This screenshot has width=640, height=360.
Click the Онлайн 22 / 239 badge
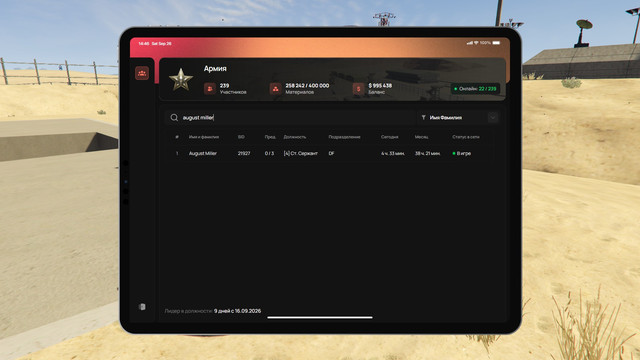[x=475, y=89]
